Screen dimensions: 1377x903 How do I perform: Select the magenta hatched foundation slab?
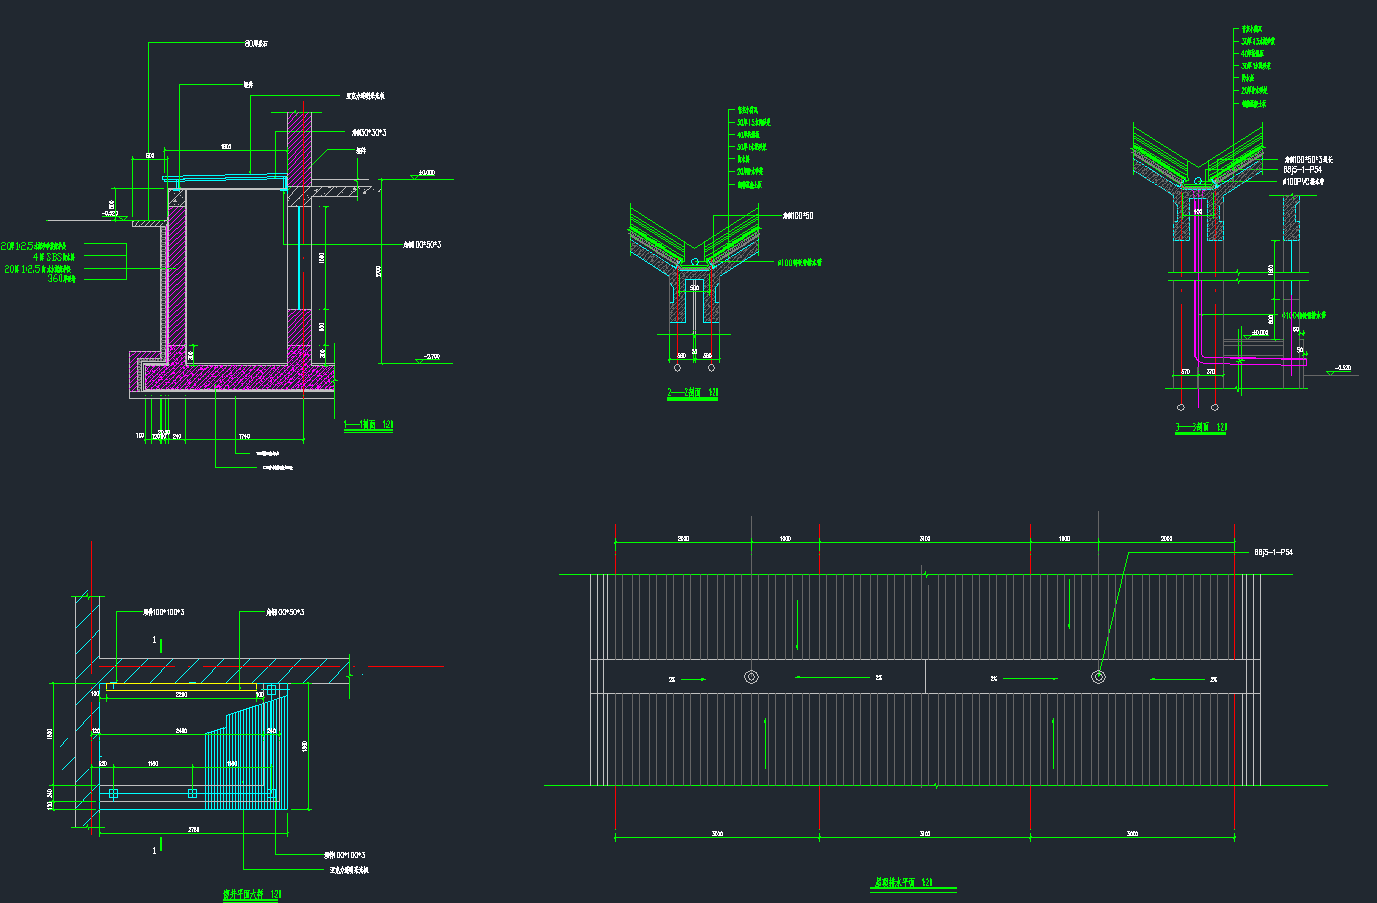click(238, 377)
